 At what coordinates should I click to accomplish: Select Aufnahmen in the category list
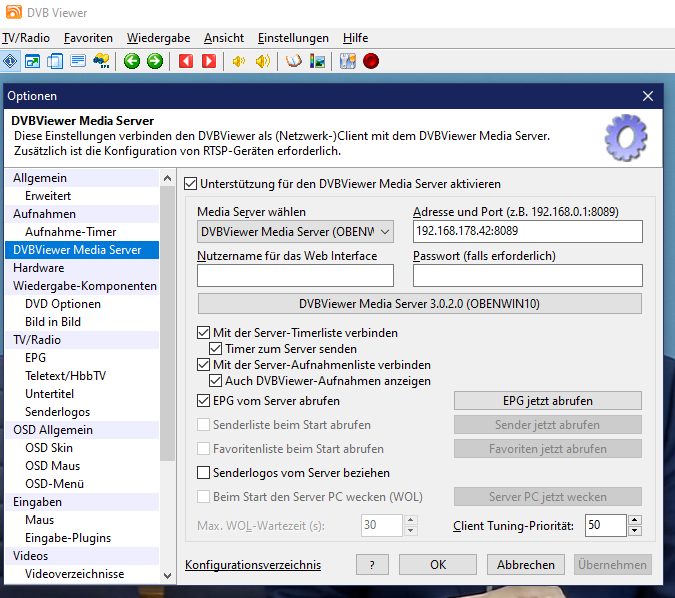82,214
